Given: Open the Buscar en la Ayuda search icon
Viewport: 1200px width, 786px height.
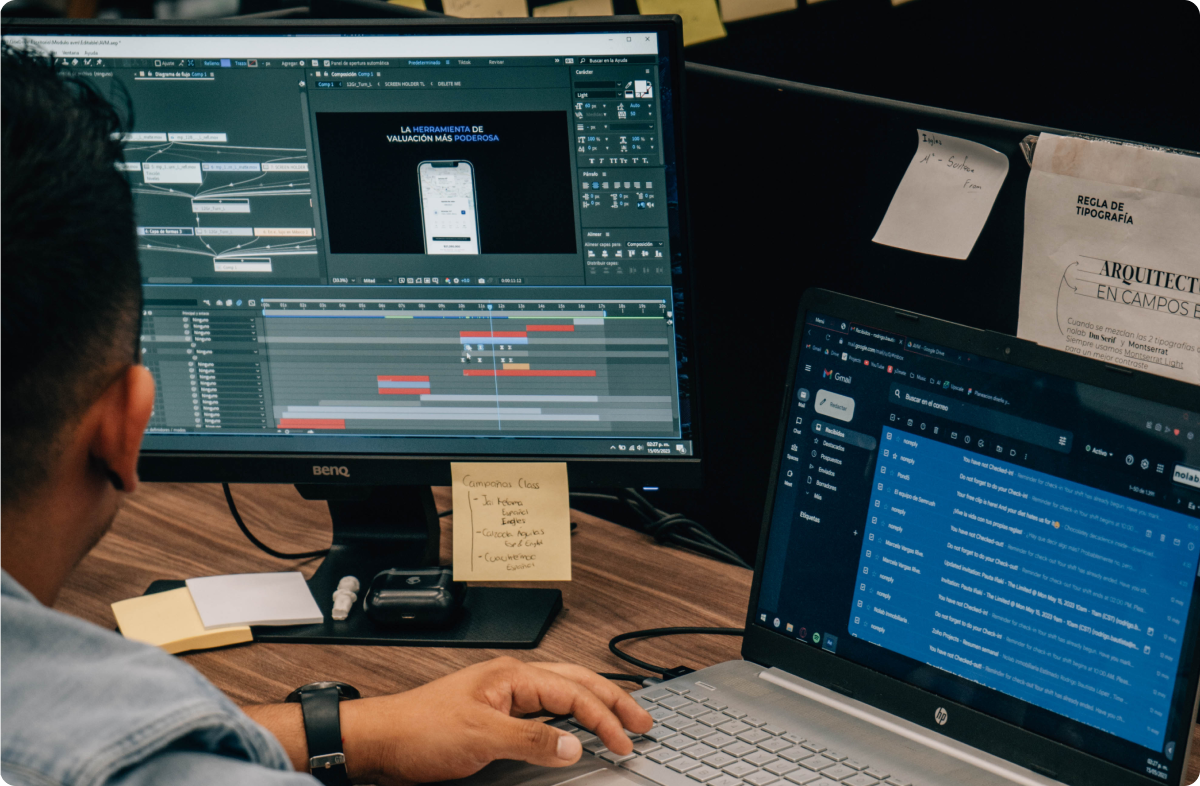Looking at the screenshot, I should click(x=581, y=61).
